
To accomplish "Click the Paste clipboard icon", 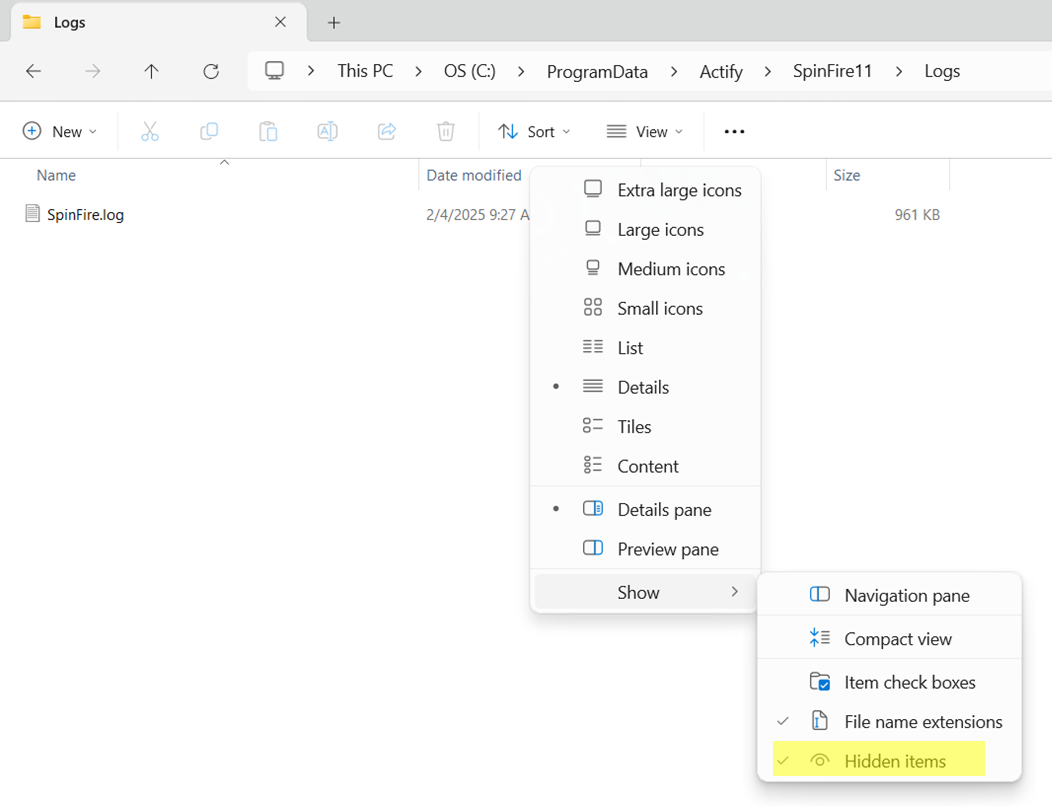I will click(268, 132).
